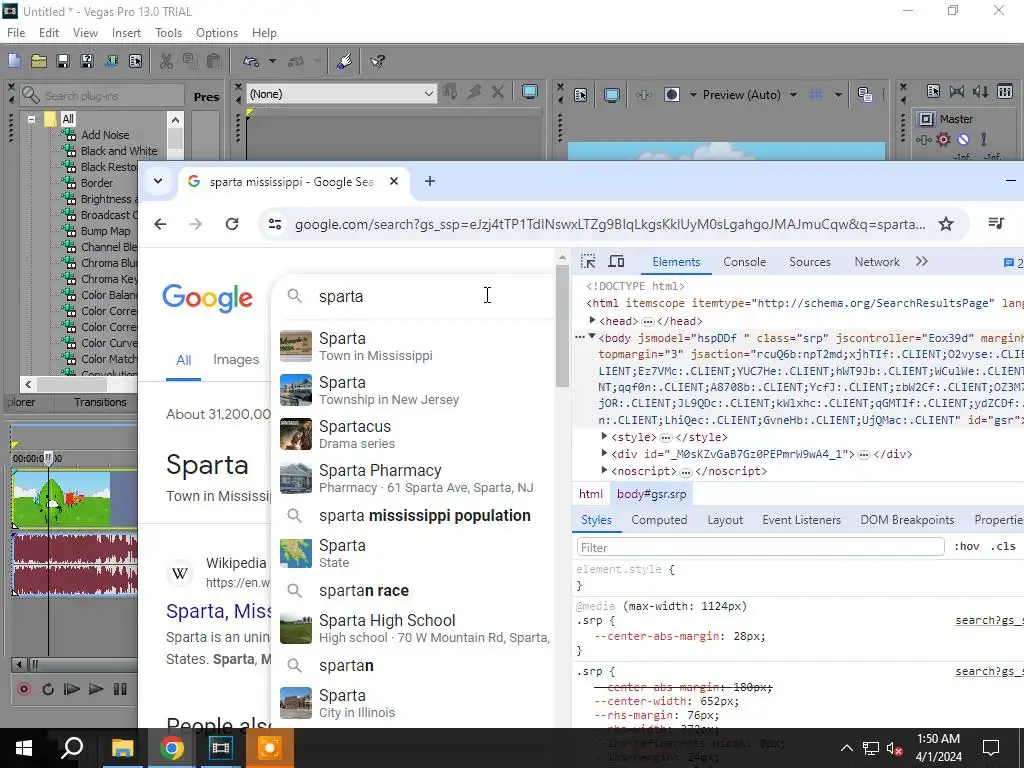The image size is (1024, 768).
Task: Toggle split screen view icon in preview
Action: click(671, 95)
